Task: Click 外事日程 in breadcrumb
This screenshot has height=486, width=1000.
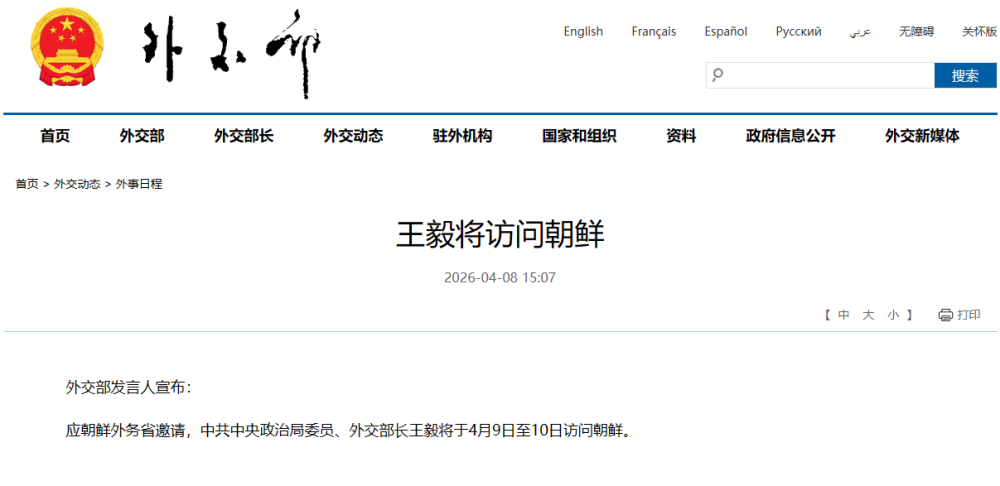Action: tap(139, 184)
